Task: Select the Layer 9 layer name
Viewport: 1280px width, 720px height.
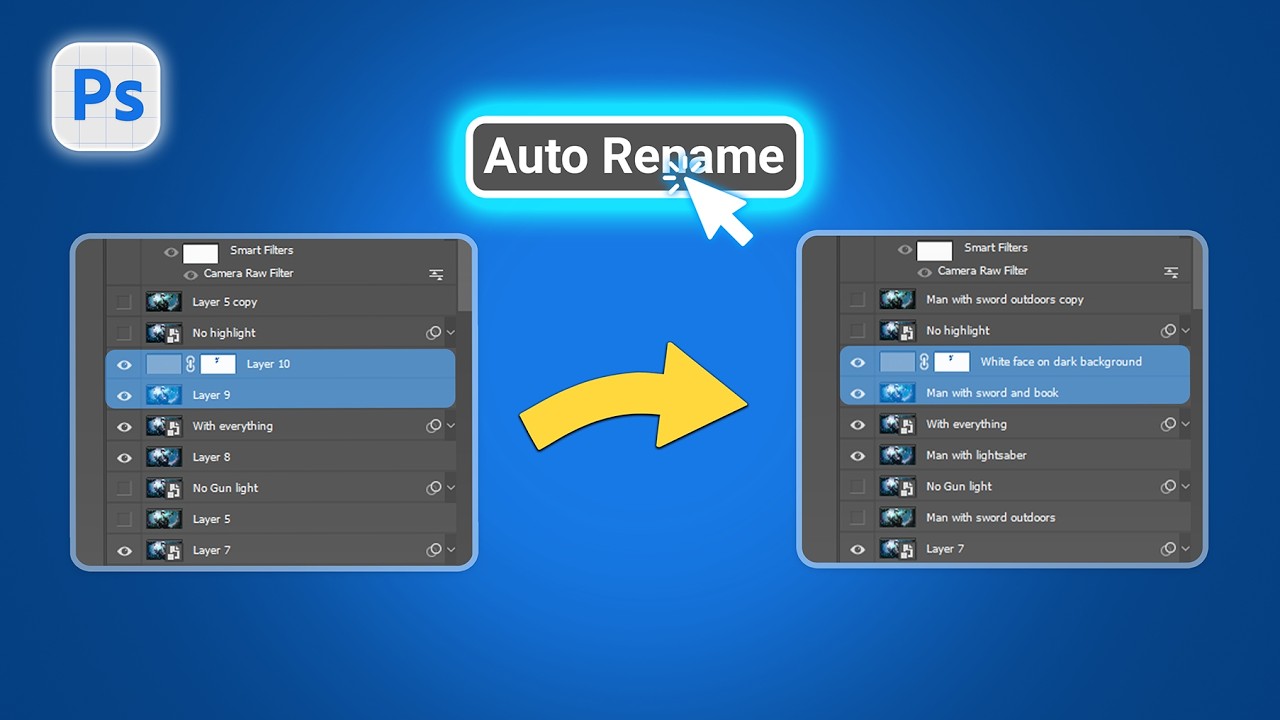Action: (211, 395)
